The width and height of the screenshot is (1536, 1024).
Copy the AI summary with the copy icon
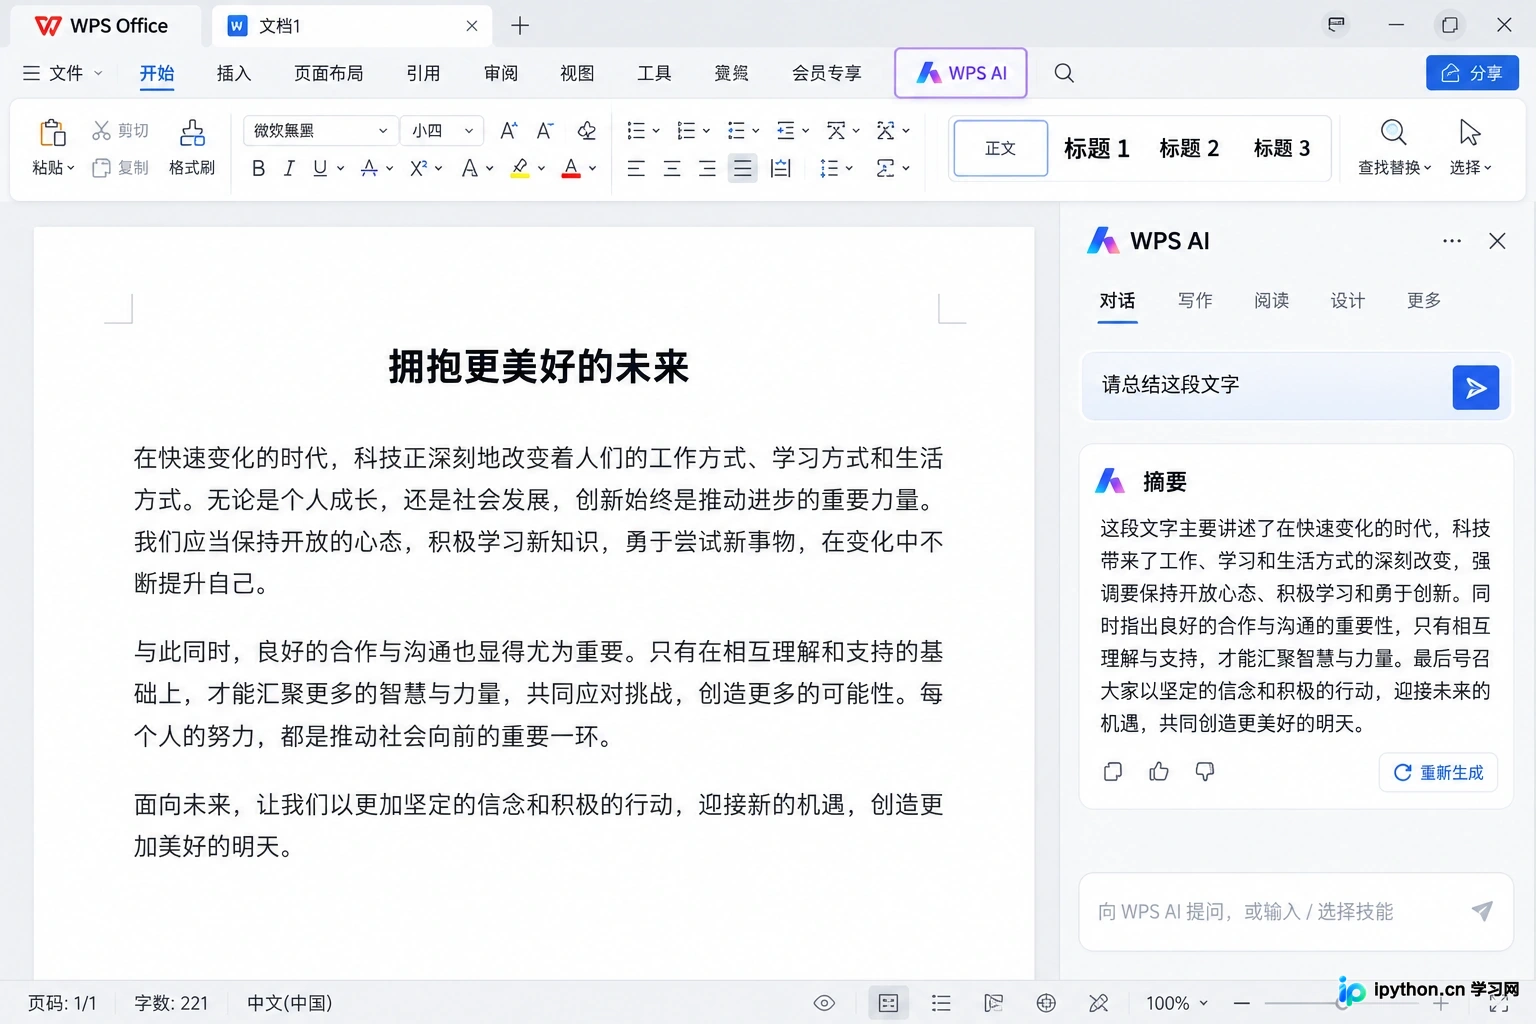coord(1113,771)
